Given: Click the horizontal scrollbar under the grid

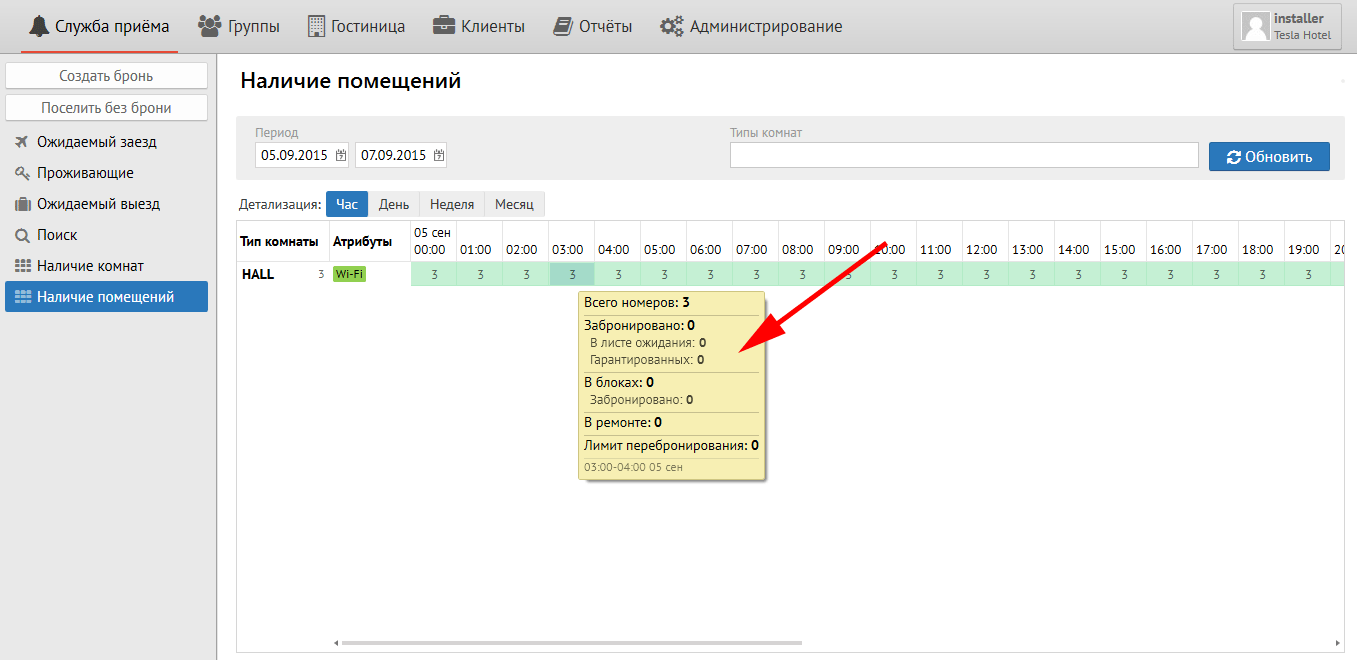Looking at the screenshot, I should point(572,643).
